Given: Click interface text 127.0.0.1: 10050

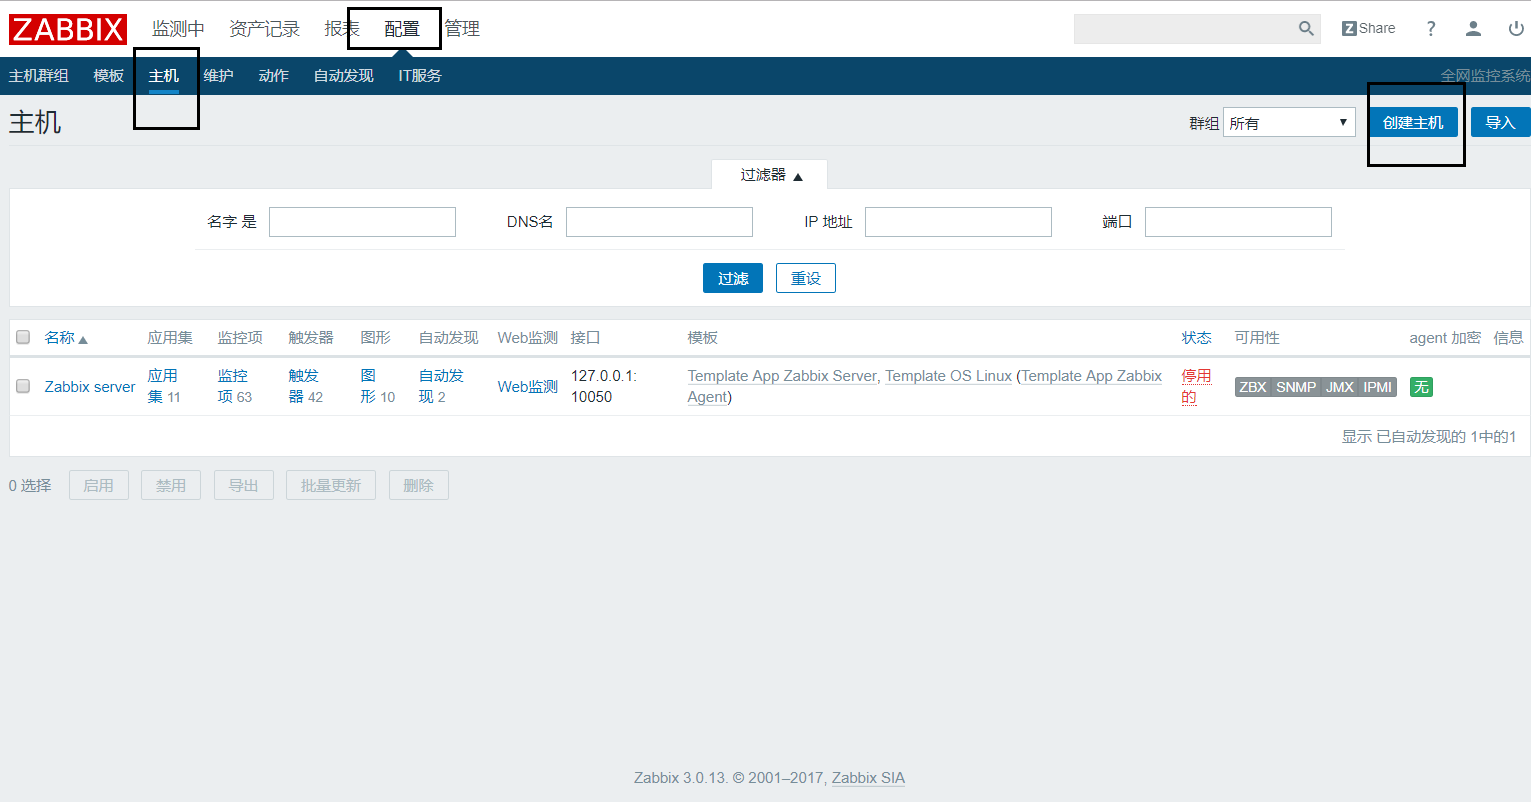Looking at the screenshot, I should pos(604,386).
